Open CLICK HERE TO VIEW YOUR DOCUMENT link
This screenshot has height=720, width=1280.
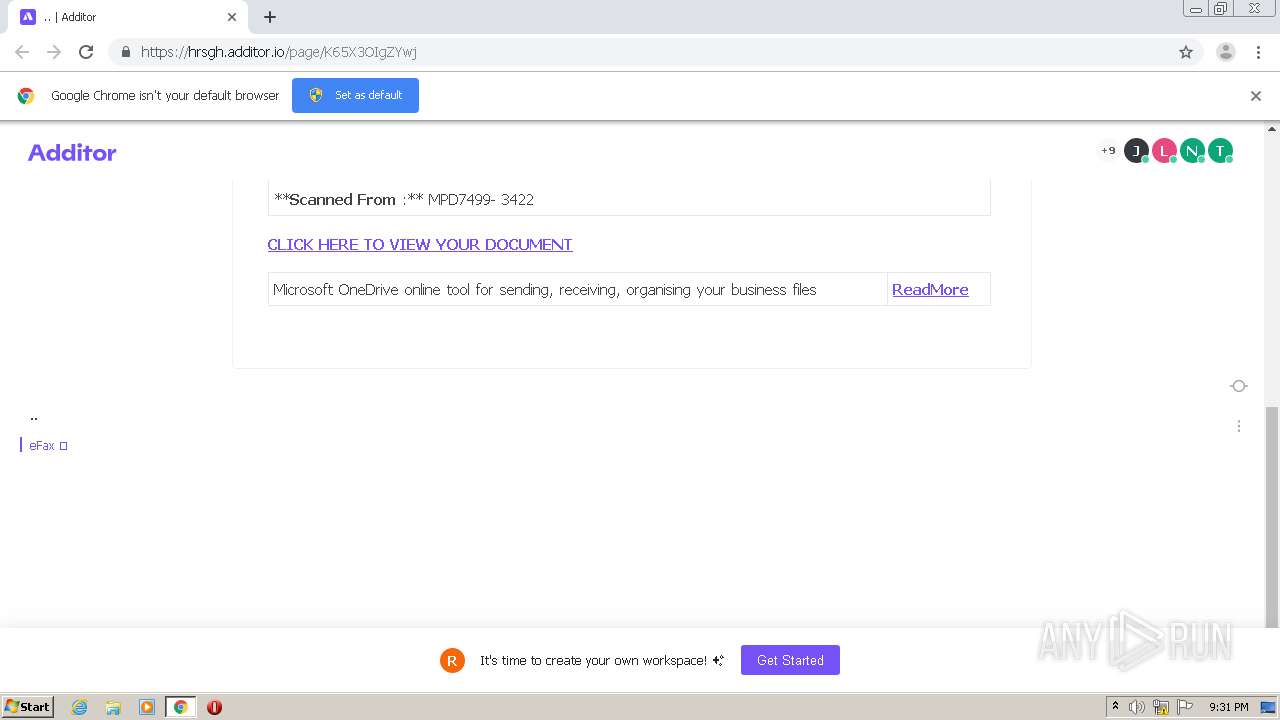(420, 245)
